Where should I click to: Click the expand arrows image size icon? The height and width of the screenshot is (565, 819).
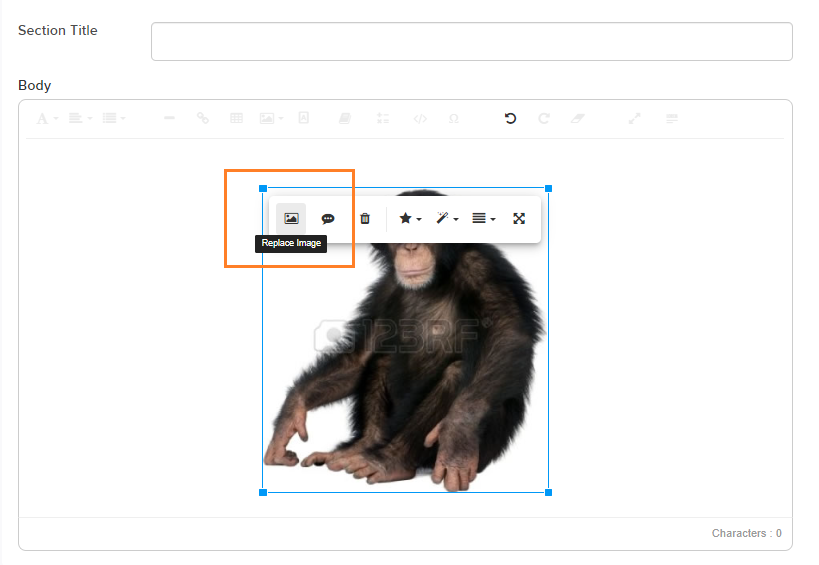pyautogui.click(x=519, y=218)
